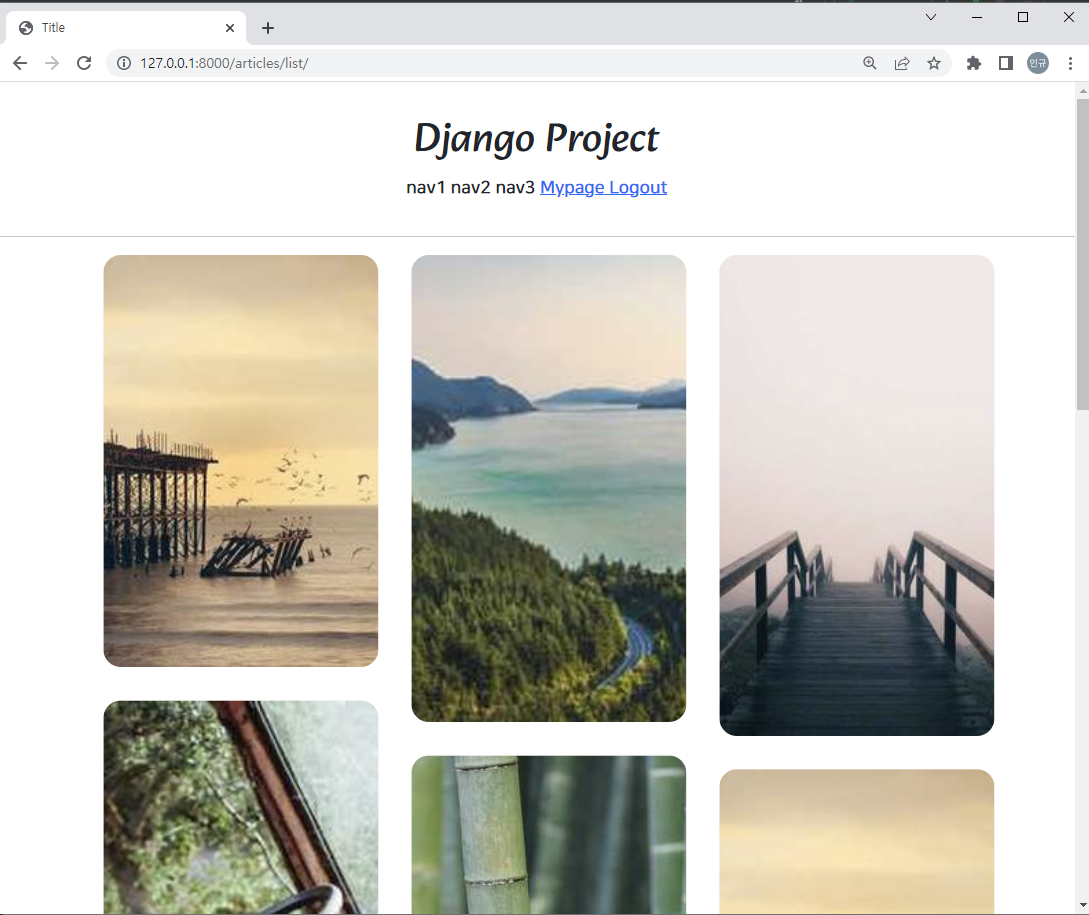The width and height of the screenshot is (1089, 915).
Task: Click the Logout link
Action: [x=638, y=188]
